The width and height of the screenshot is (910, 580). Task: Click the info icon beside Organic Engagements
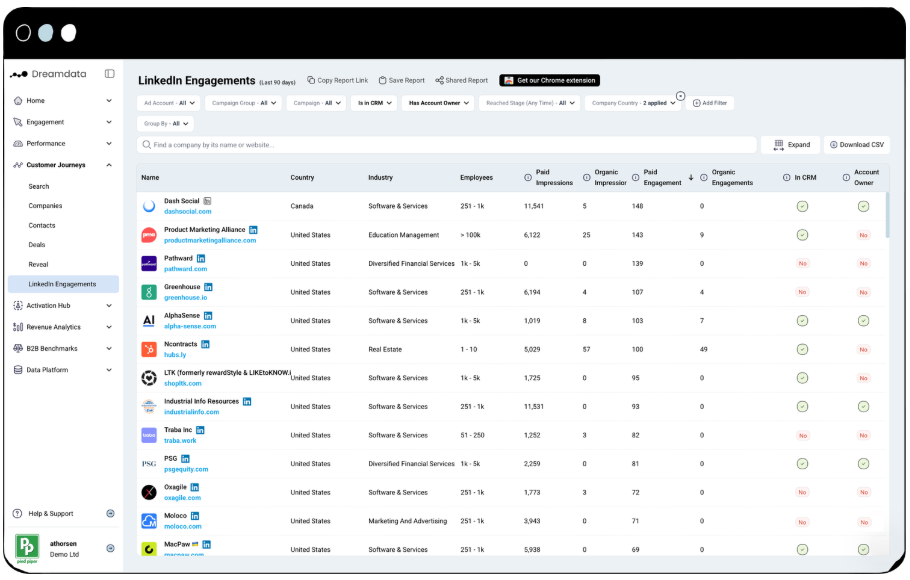[x=703, y=178]
